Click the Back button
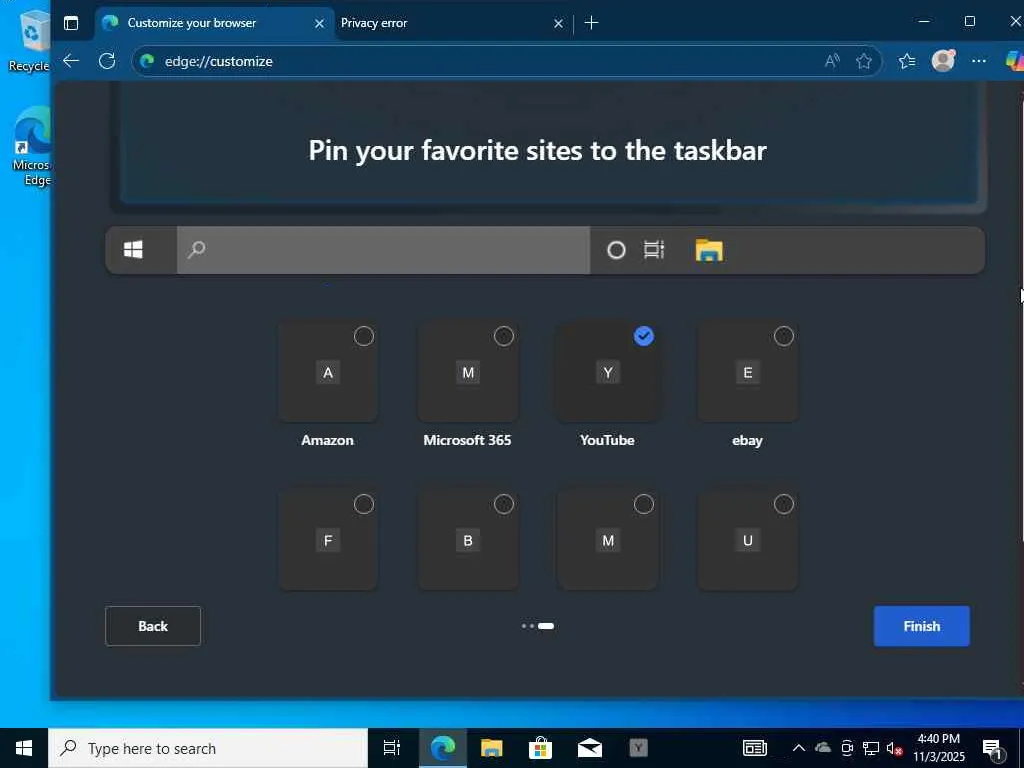 [153, 626]
